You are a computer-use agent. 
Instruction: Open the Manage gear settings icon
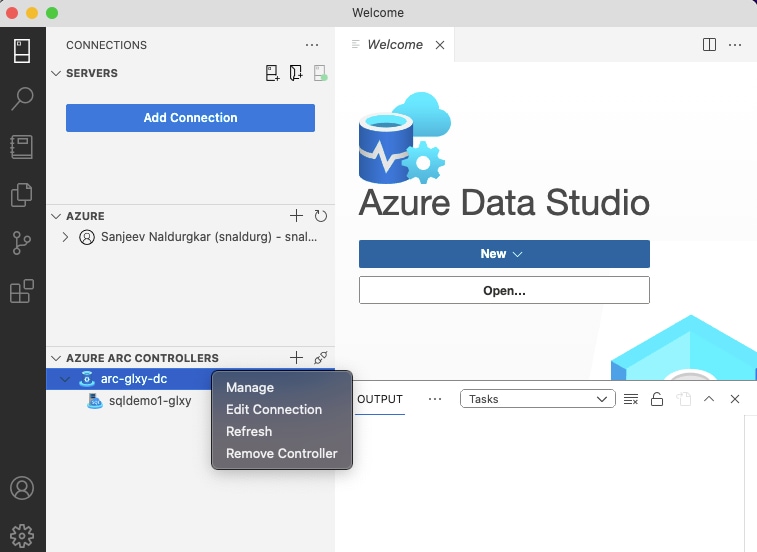pyautogui.click(x=22, y=536)
